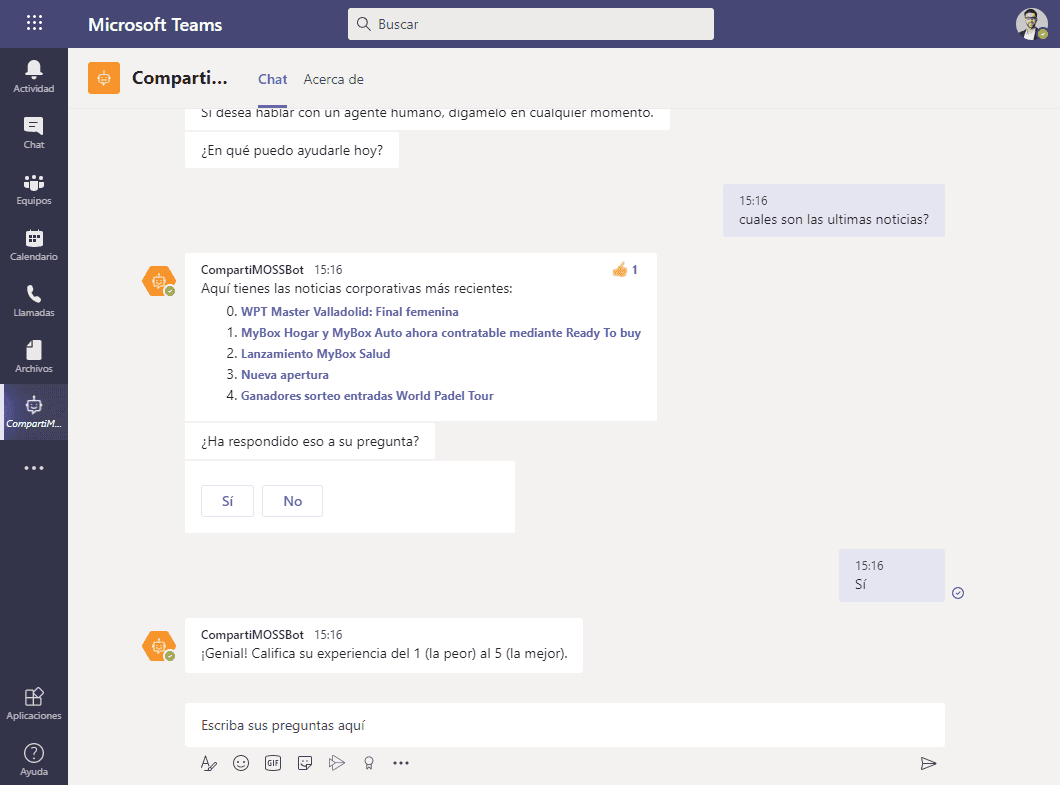This screenshot has width=1060, height=785.
Task: Click the meet-now arrow icon in compose bar
Action: coord(337,763)
